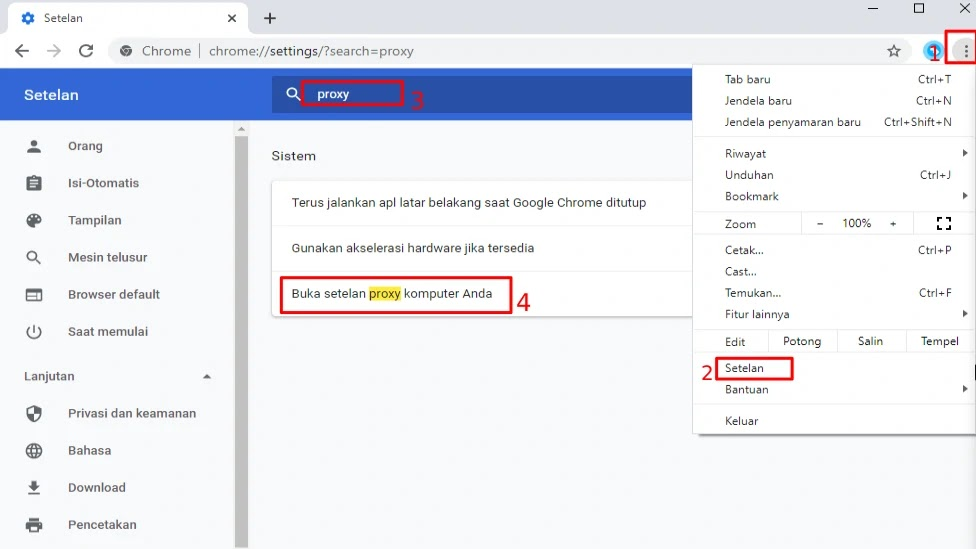Expand the Bookmark submenu

point(964,196)
